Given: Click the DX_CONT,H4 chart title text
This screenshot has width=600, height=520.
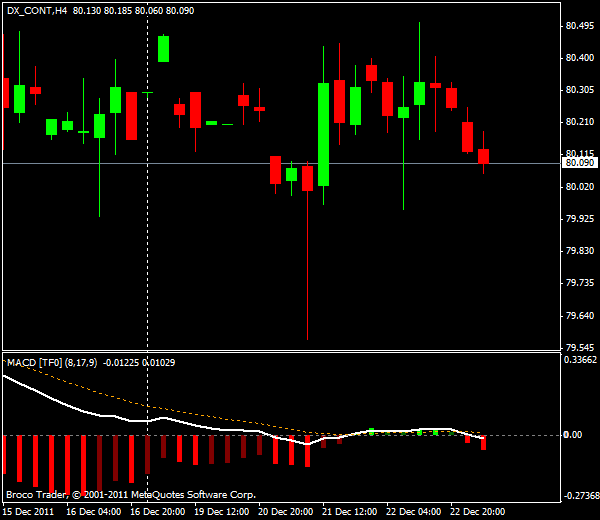Looking at the screenshot, I should (37, 11).
